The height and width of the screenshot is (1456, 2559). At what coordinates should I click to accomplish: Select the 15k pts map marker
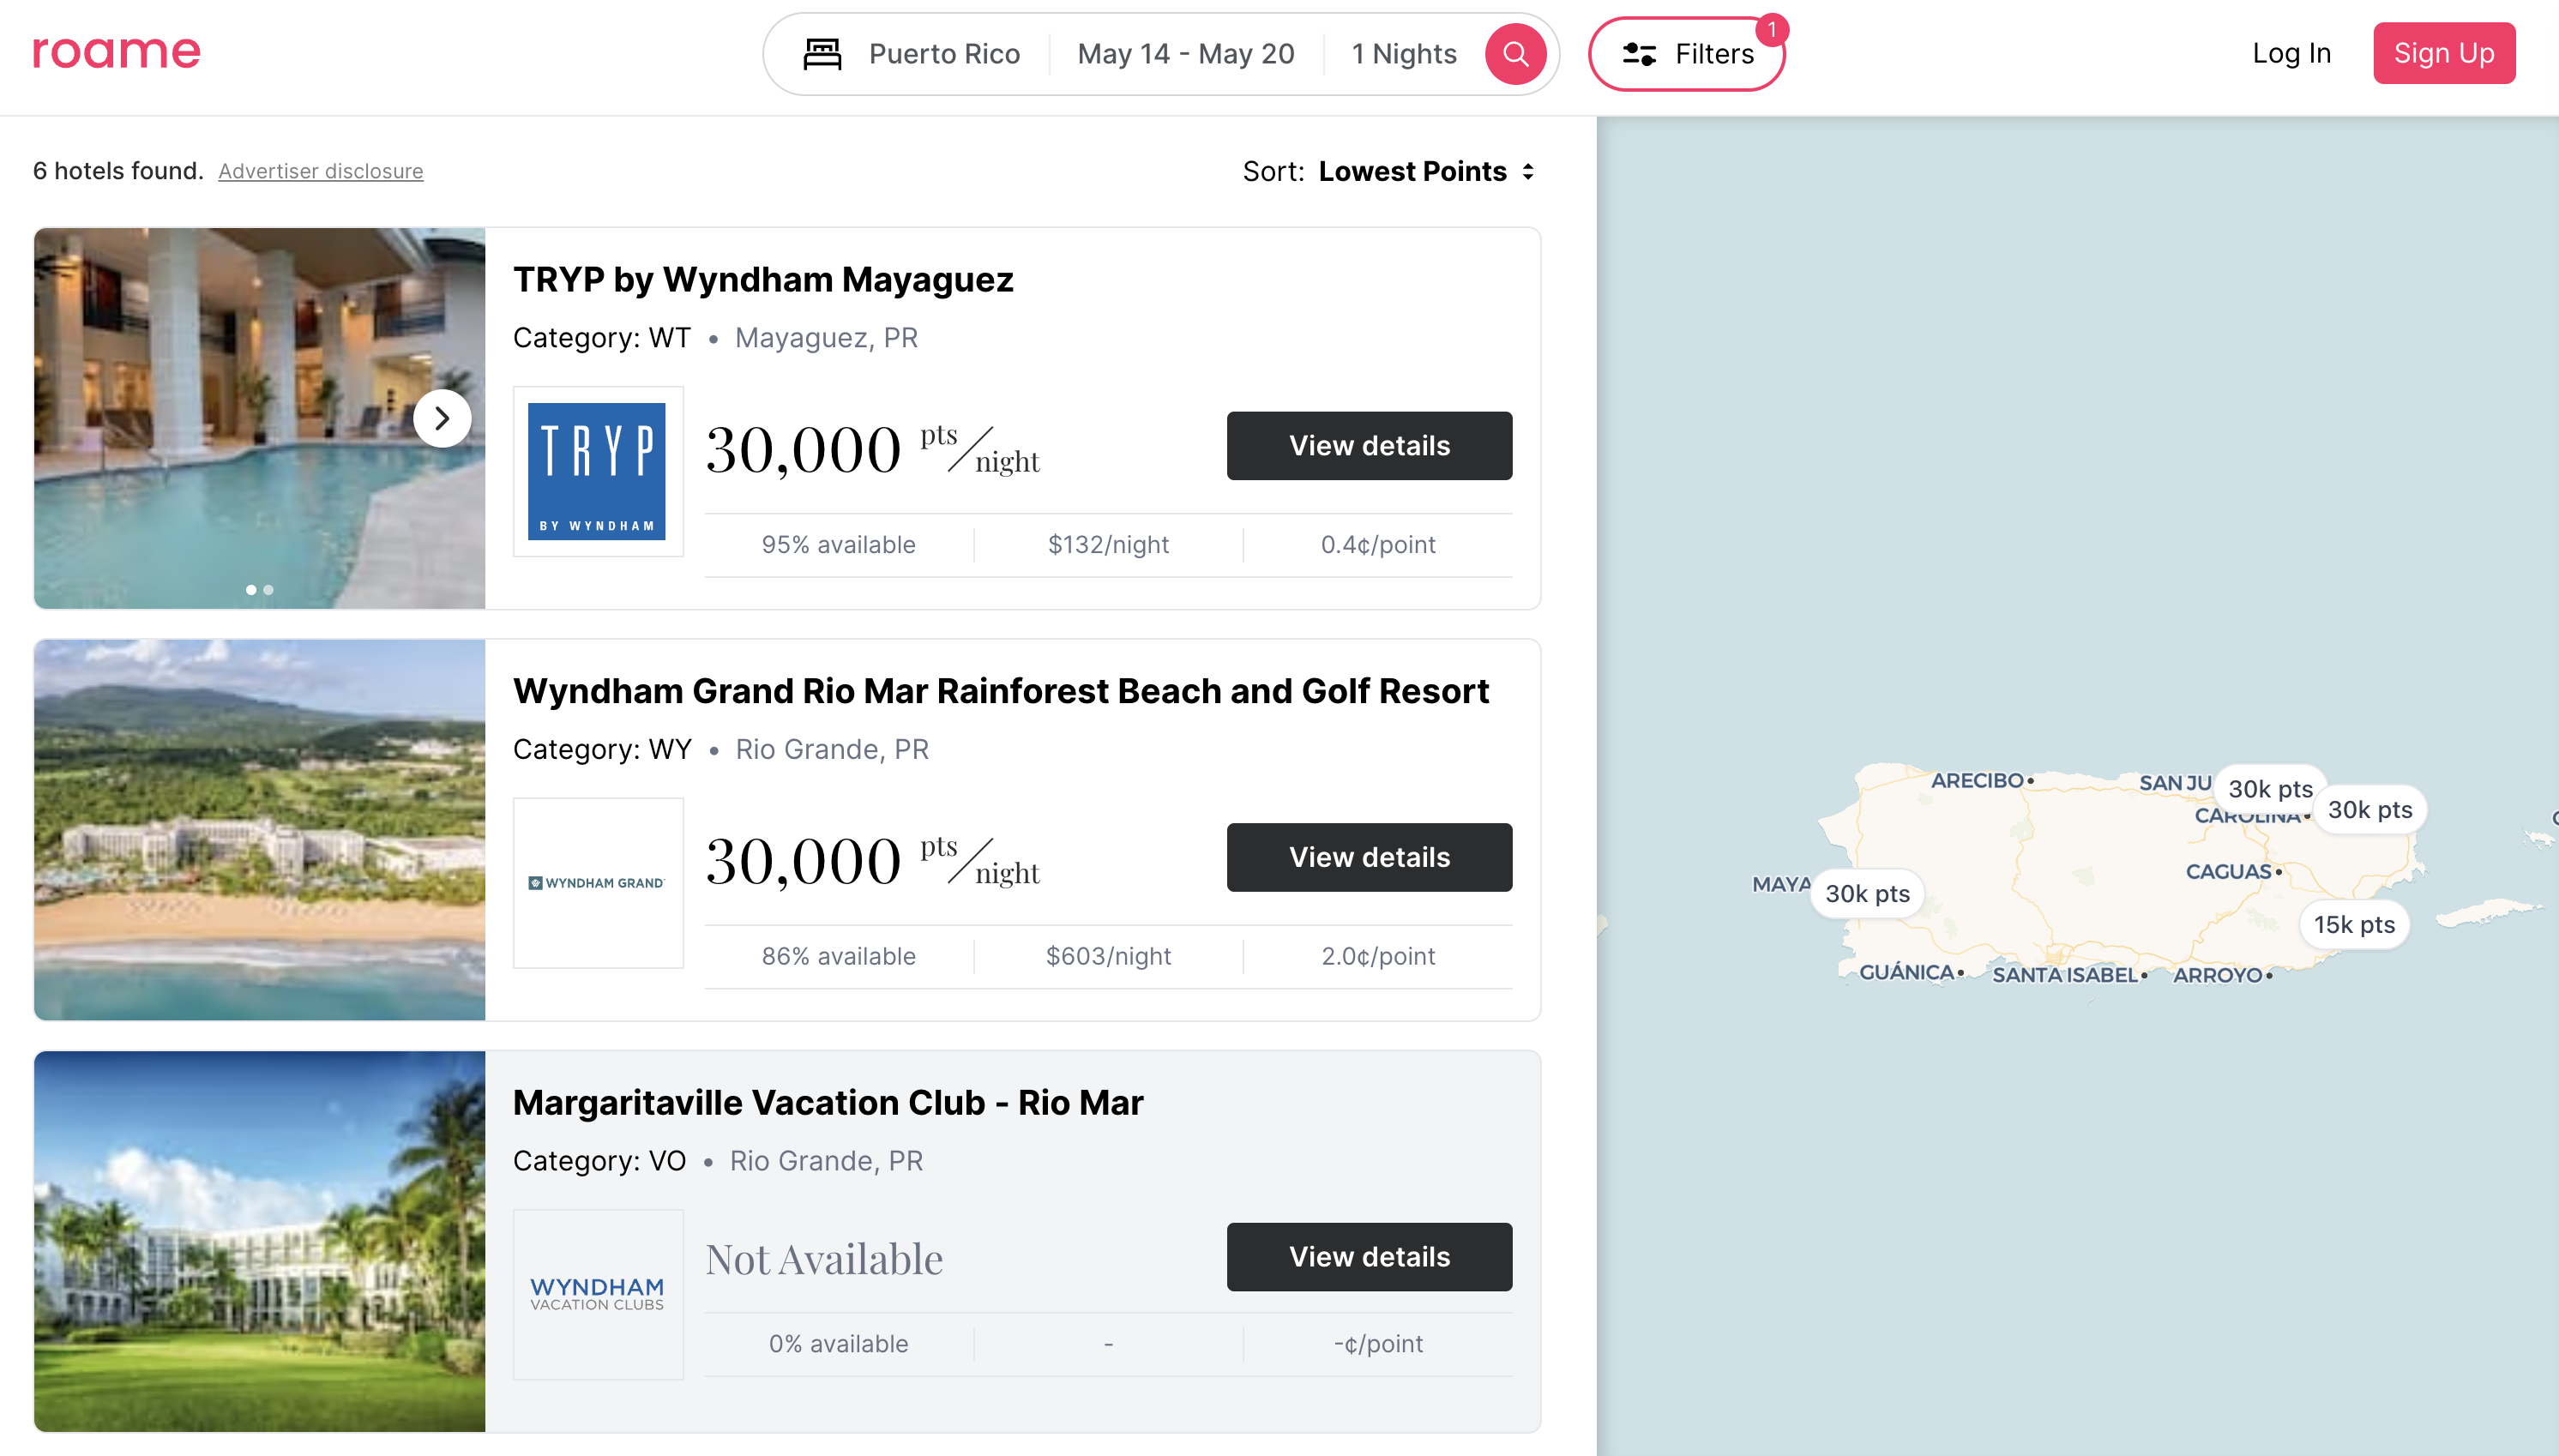pyautogui.click(x=2353, y=924)
